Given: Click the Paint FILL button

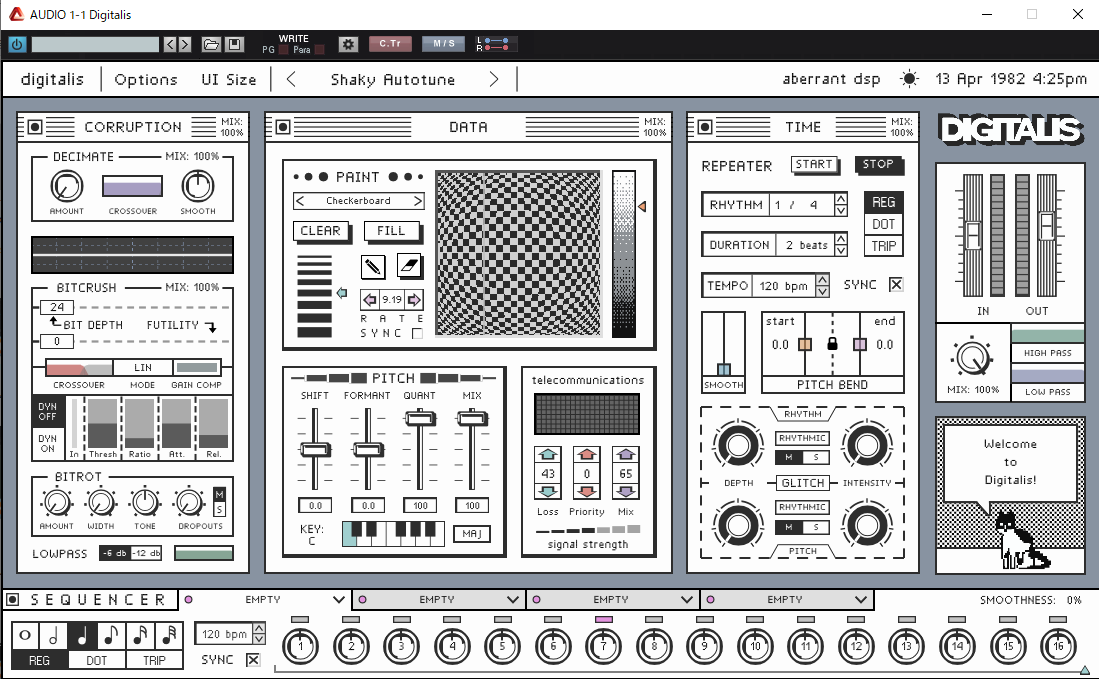Looking at the screenshot, I should coord(391,231).
